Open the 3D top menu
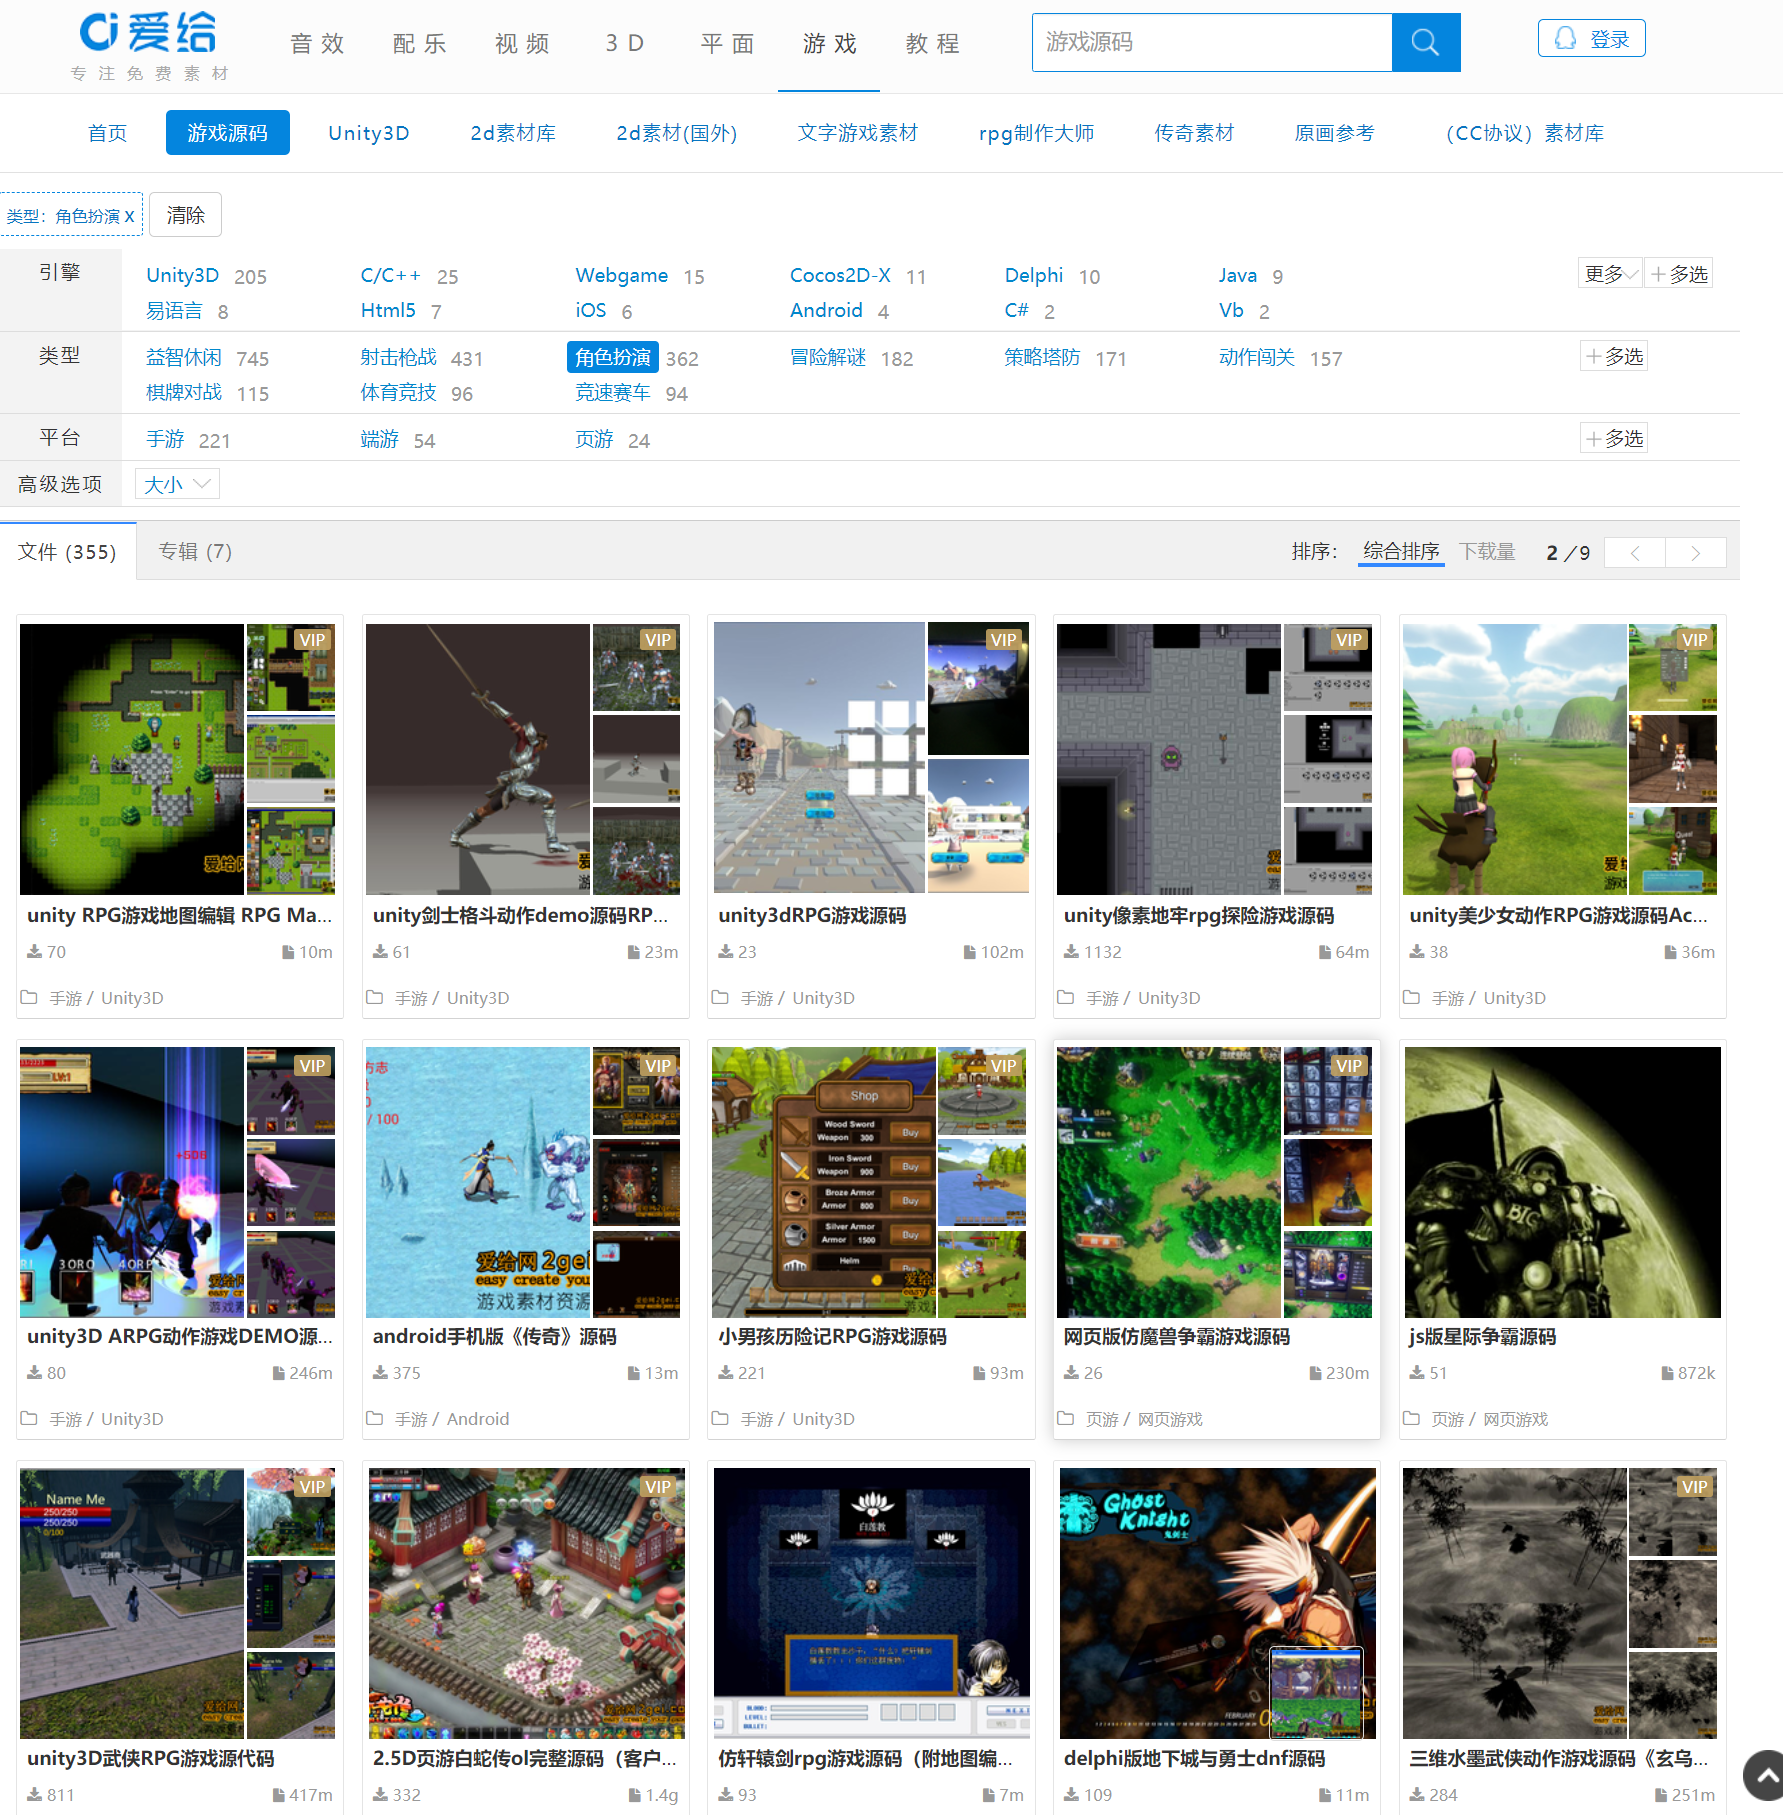 (x=626, y=44)
